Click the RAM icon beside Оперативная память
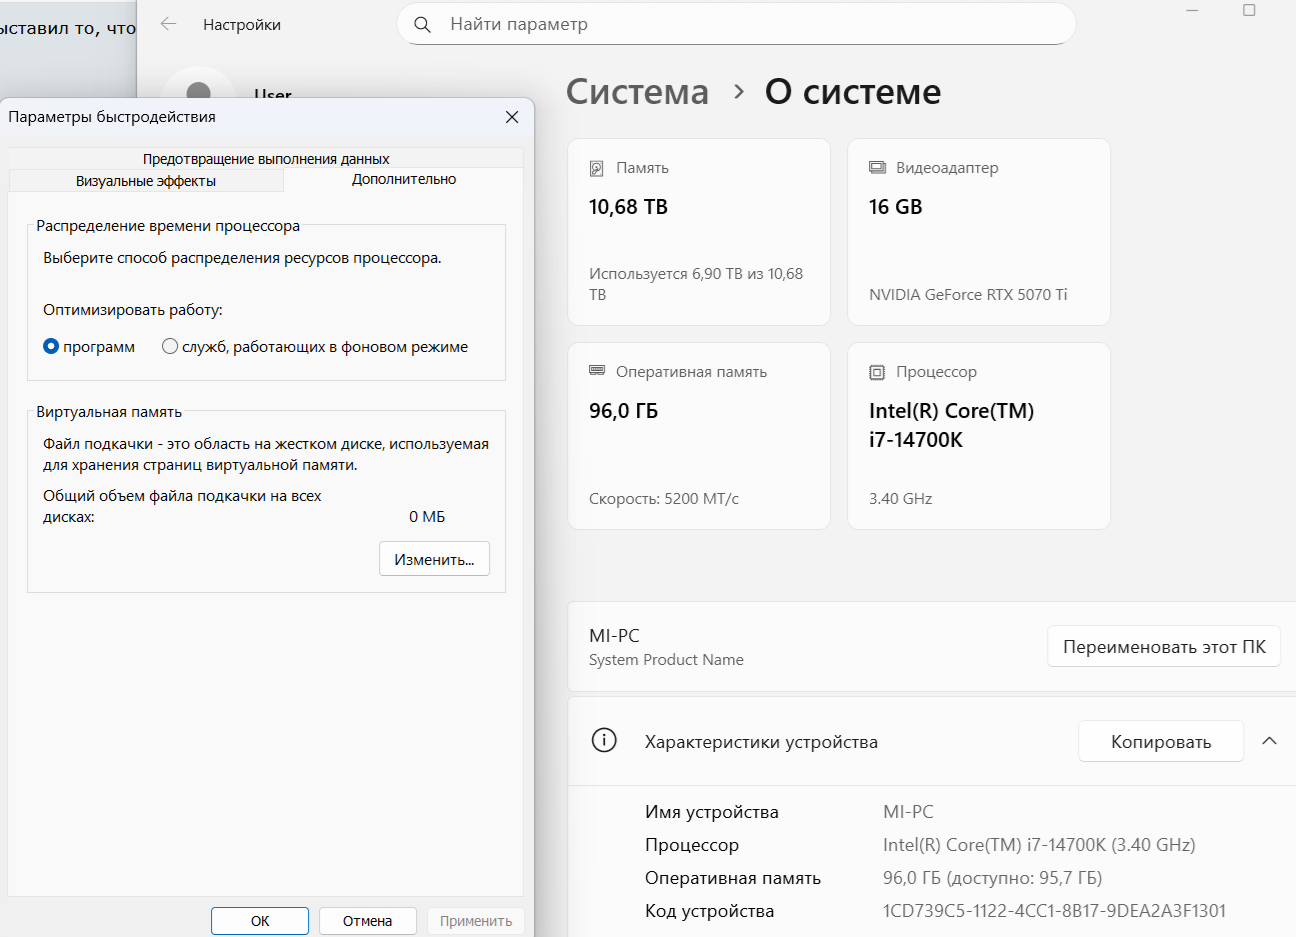This screenshot has height=937, width=1296. [x=597, y=371]
